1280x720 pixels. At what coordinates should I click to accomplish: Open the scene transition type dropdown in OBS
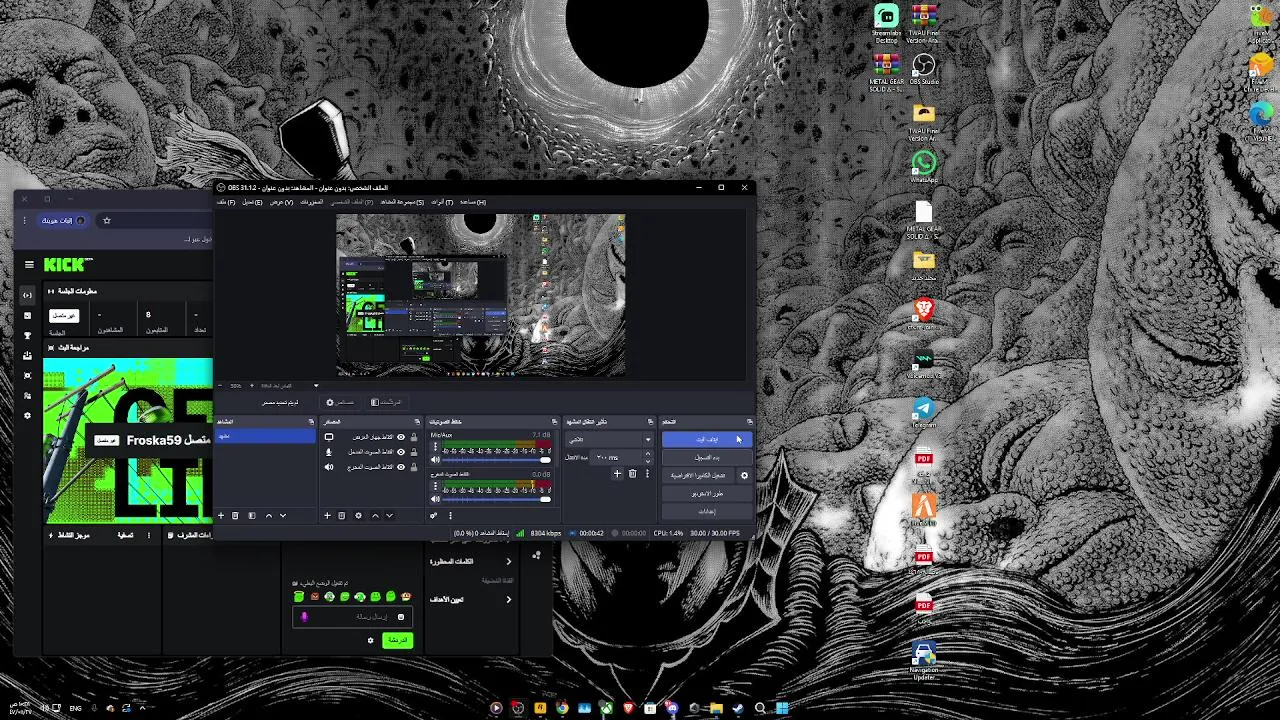click(x=609, y=440)
